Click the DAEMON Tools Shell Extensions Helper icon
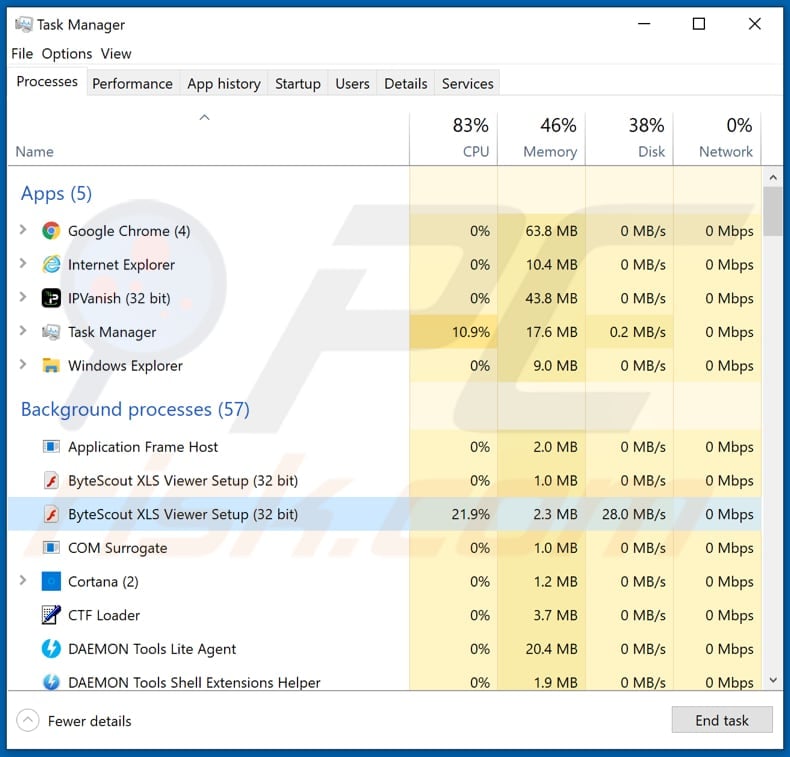 (x=51, y=681)
